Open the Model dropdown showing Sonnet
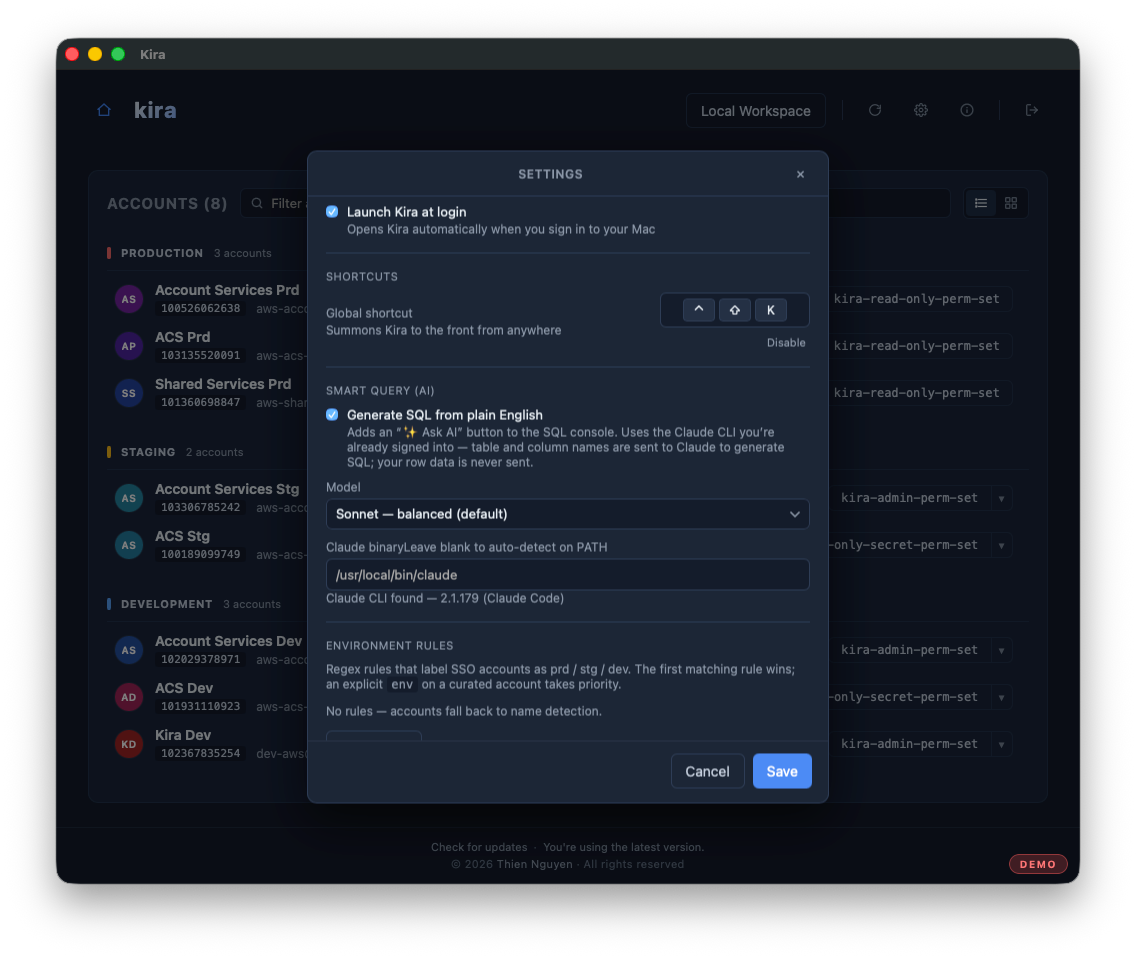 pyautogui.click(x=567, y=514)
